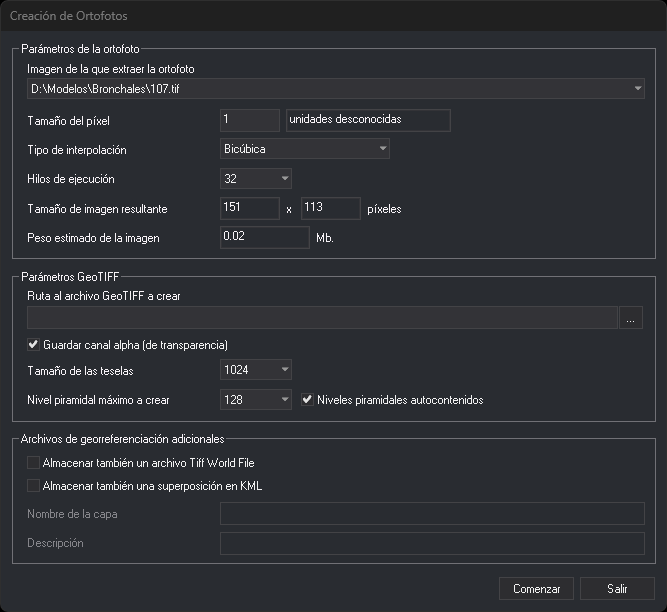
Task: Enable storing a KML overlay
Action: (x=33, y=485)
